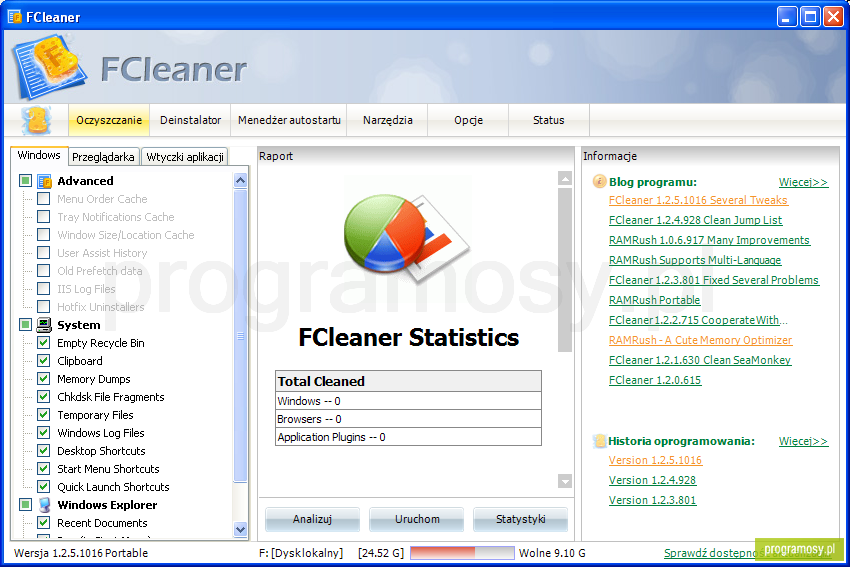The width and height of the screenshot is (850, 567).
Task: Toggle the Windows Explorer group checkbox
Action: pos(25,505)
